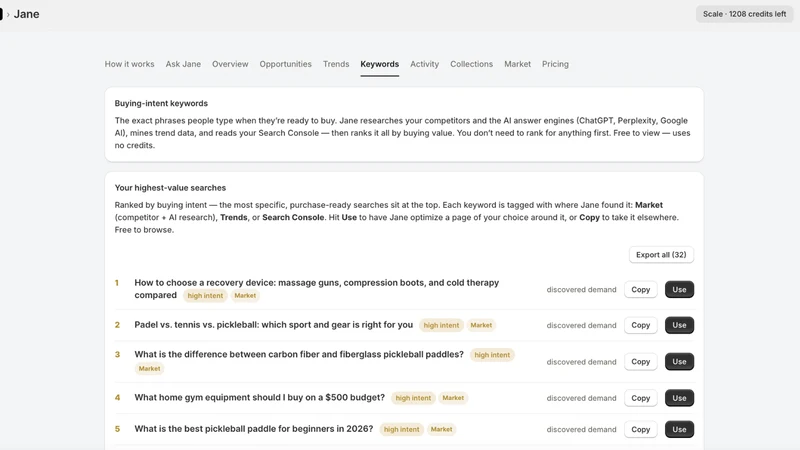Image resolution: width=800 pixels, height=450 pixels.
Task: Switch to the Collections tab
Action: (x=471, y=64)
